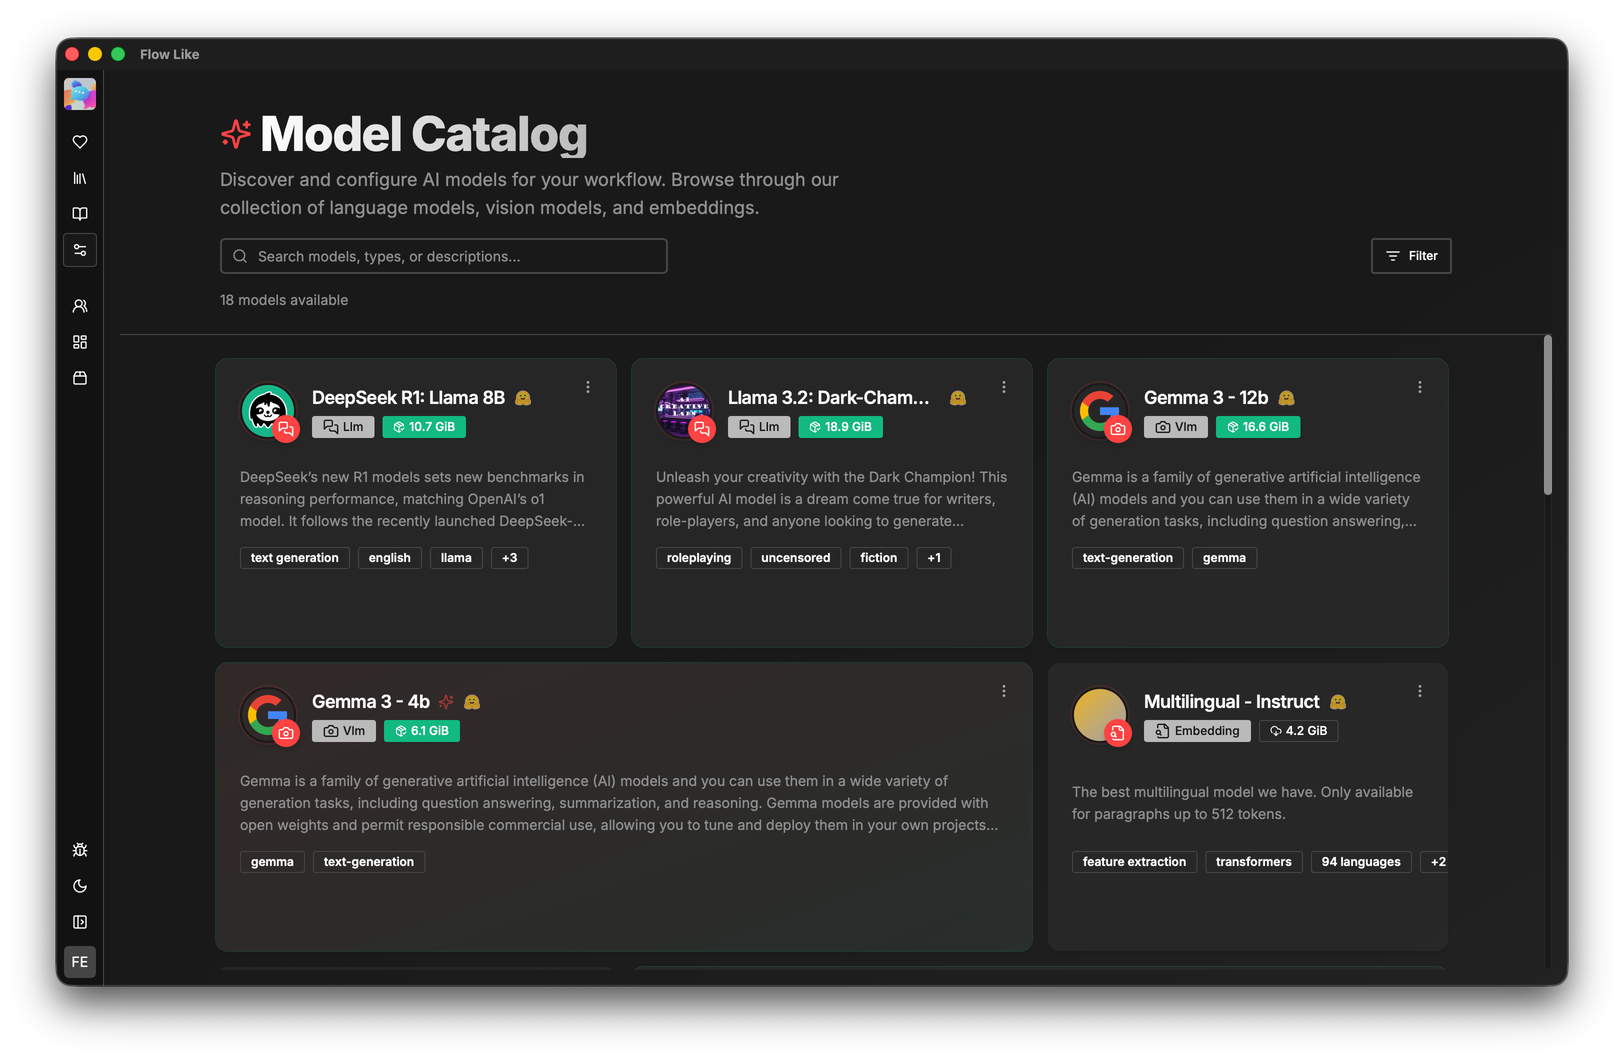Screen dimensions: 1624x1060
Task: Select the Models settings icon in the sidebar
Action: tap(80, 250)
